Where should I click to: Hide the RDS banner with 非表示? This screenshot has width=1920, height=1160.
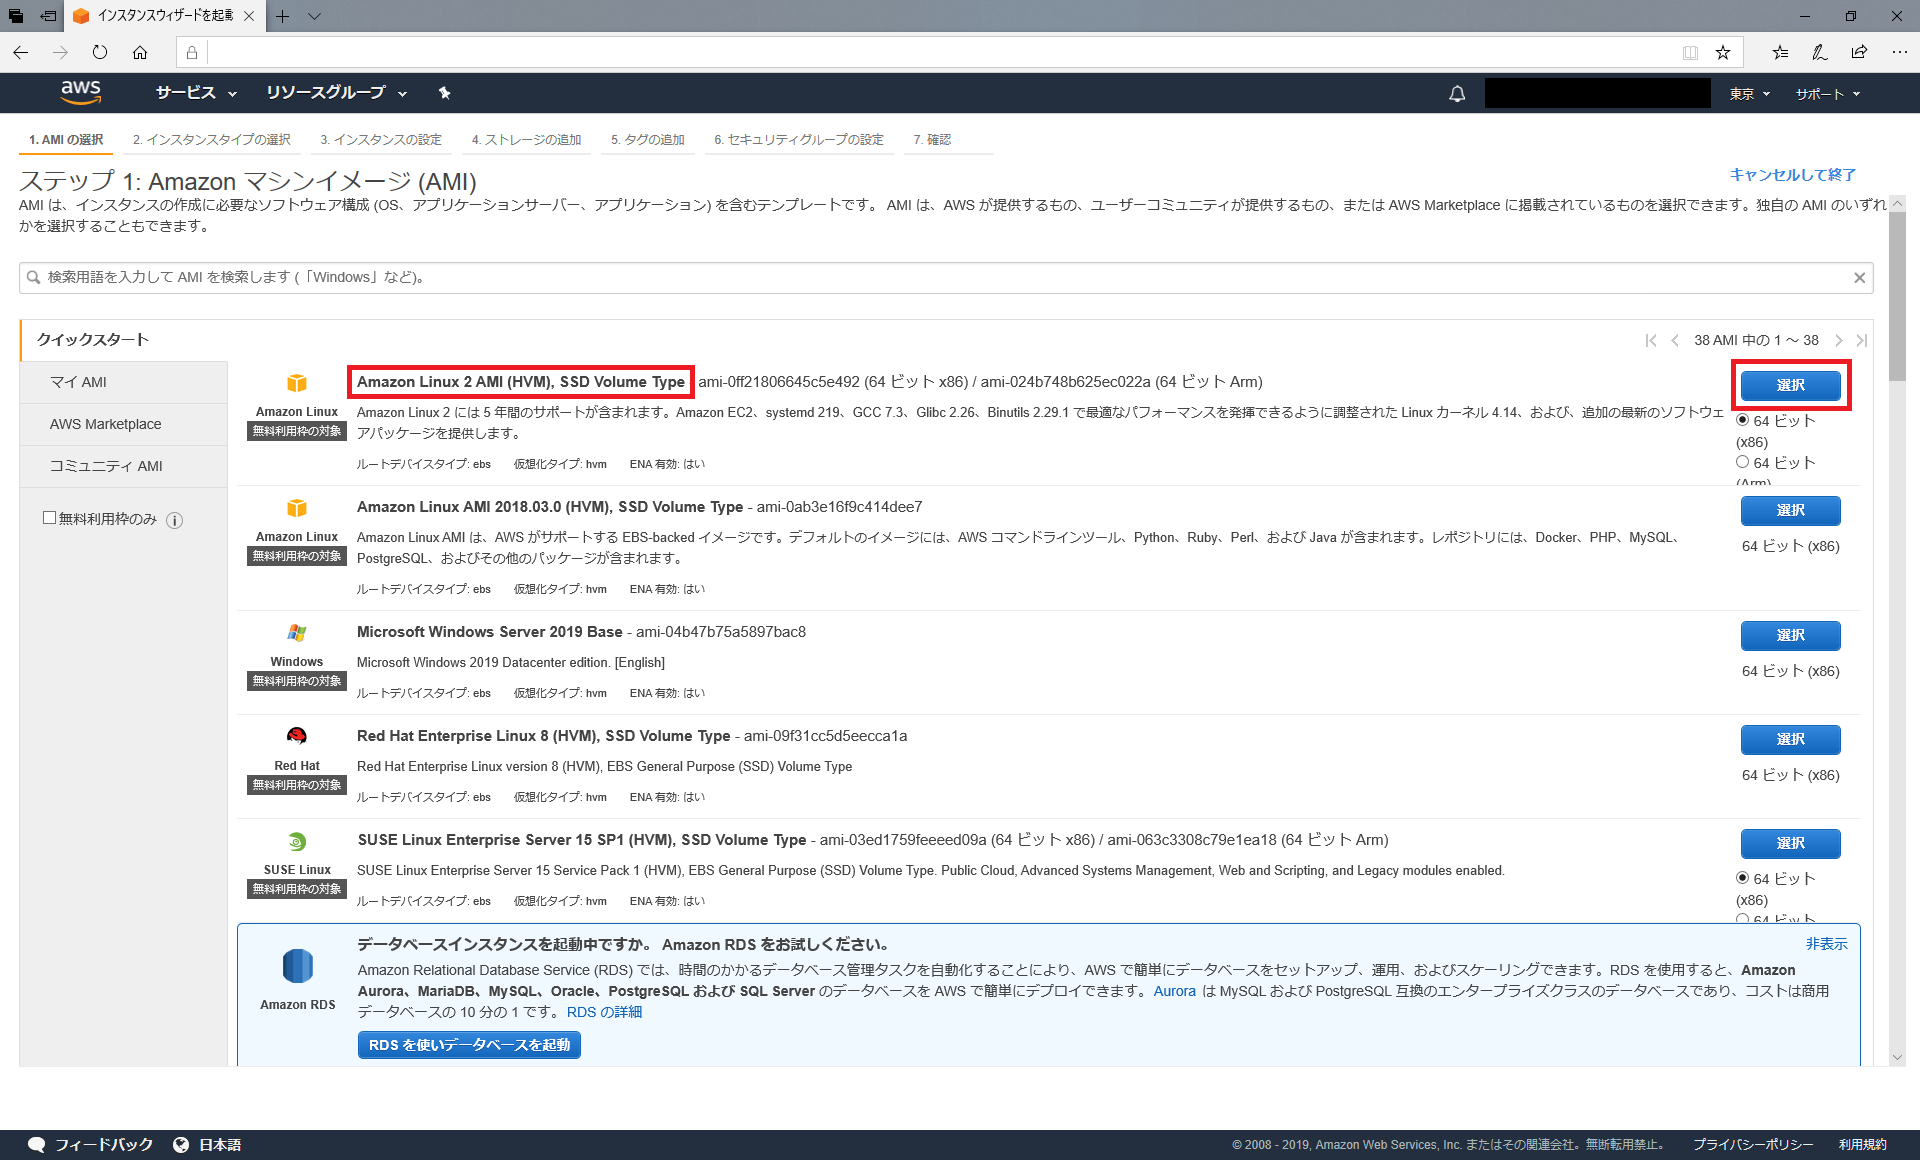pyautogui.click(x=1826, y=944)
